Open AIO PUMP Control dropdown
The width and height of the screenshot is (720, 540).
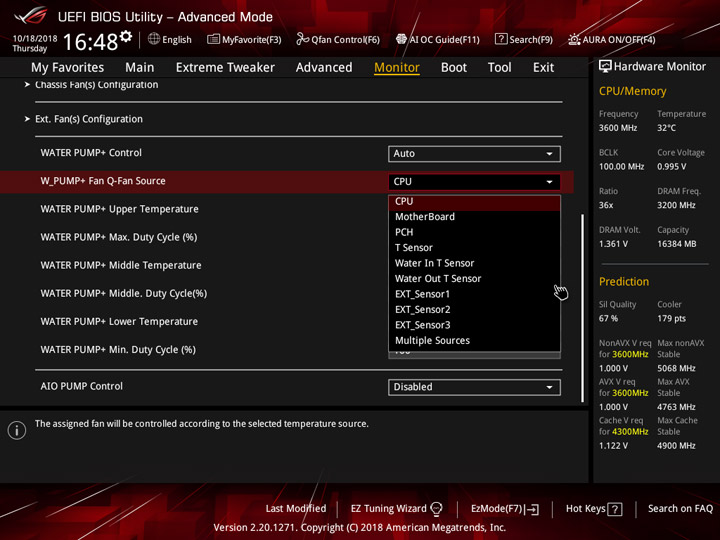[474, 387]
